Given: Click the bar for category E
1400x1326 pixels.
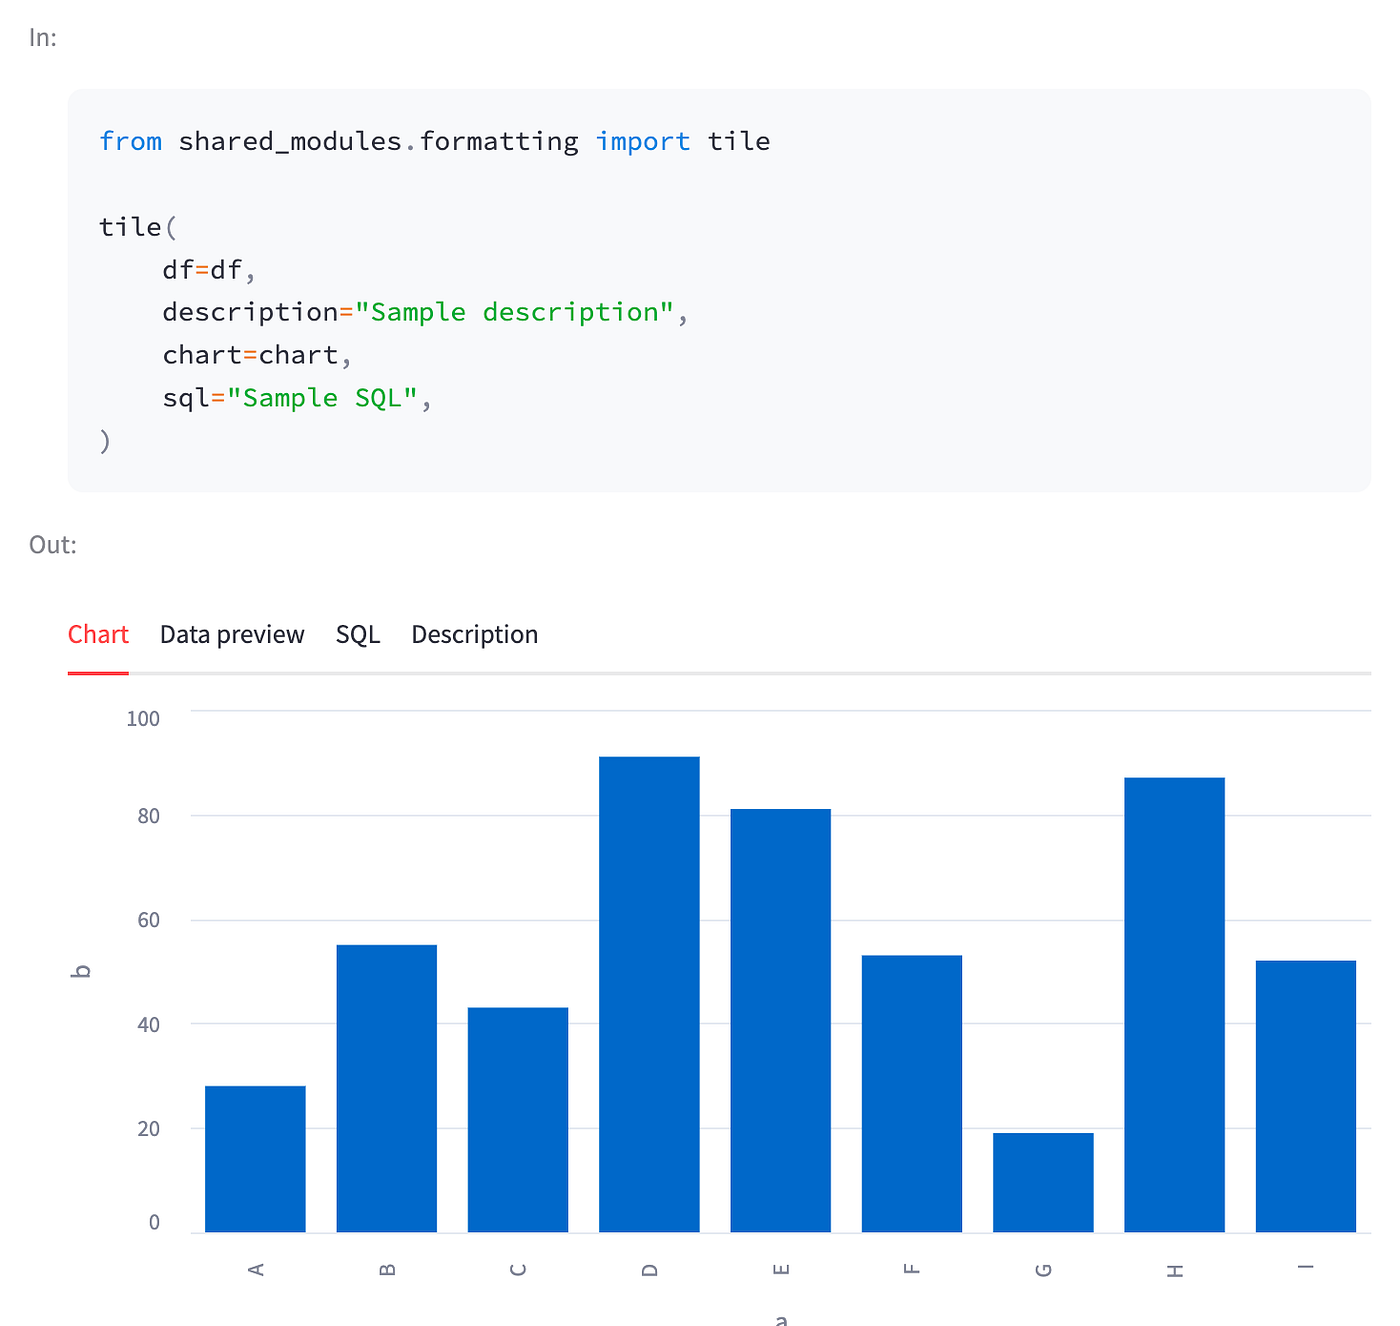Looking at the screenshot, I should tap(780, 1020).
